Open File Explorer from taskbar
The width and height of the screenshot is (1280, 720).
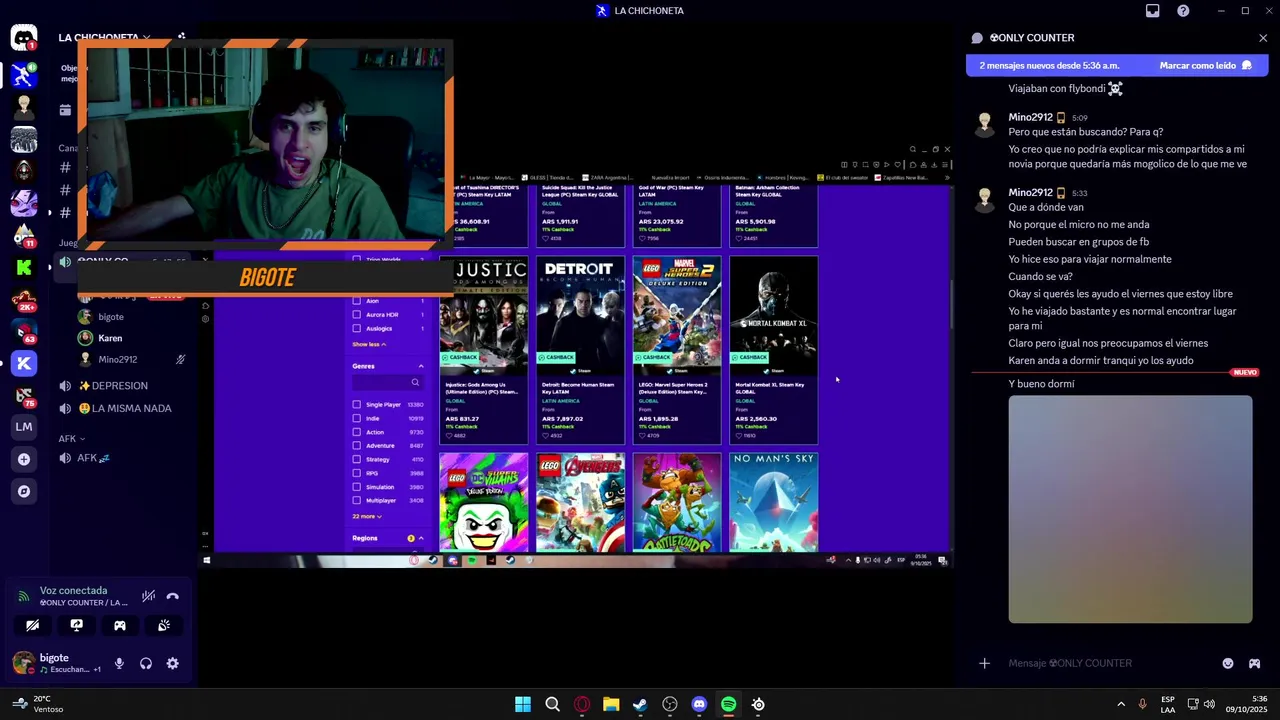[611, 705]
